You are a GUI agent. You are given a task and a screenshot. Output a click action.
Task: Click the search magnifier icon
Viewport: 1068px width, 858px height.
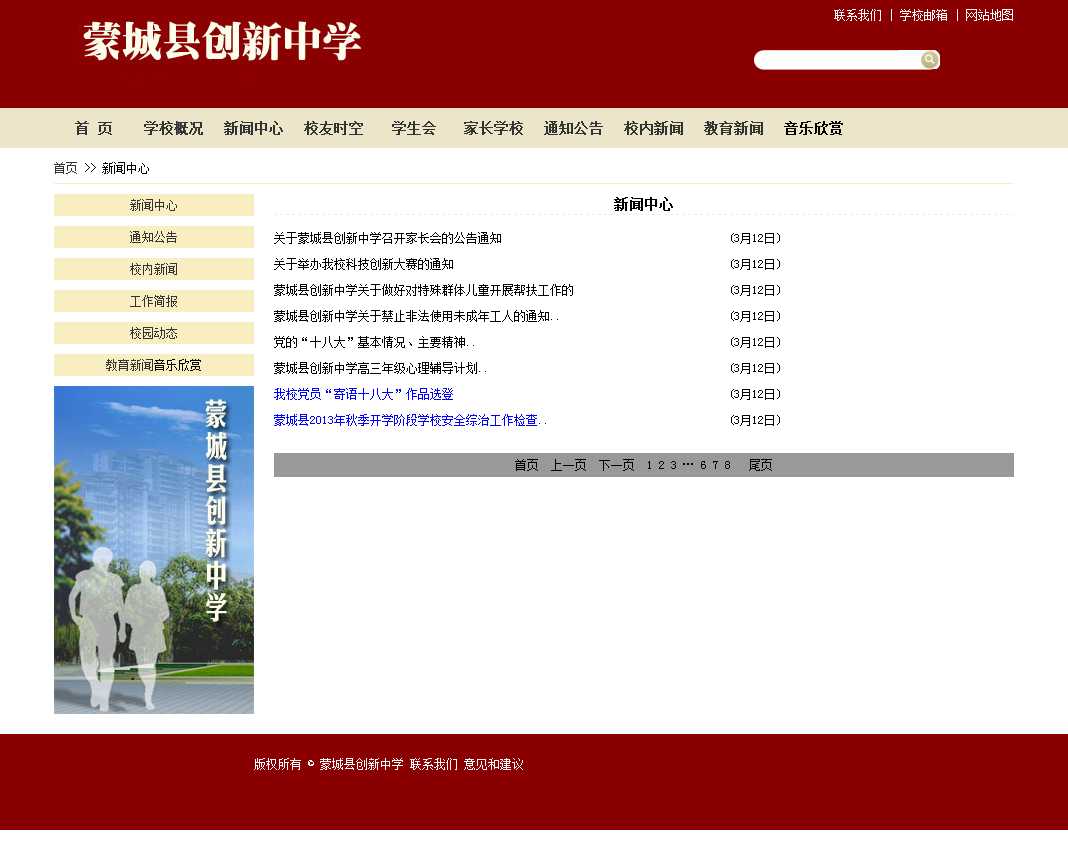[x=929, y=60]
